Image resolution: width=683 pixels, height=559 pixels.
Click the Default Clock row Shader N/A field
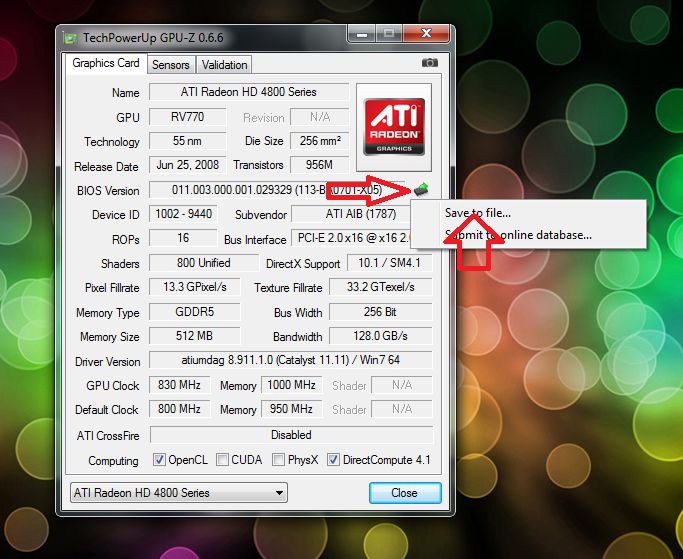point(402,409)
